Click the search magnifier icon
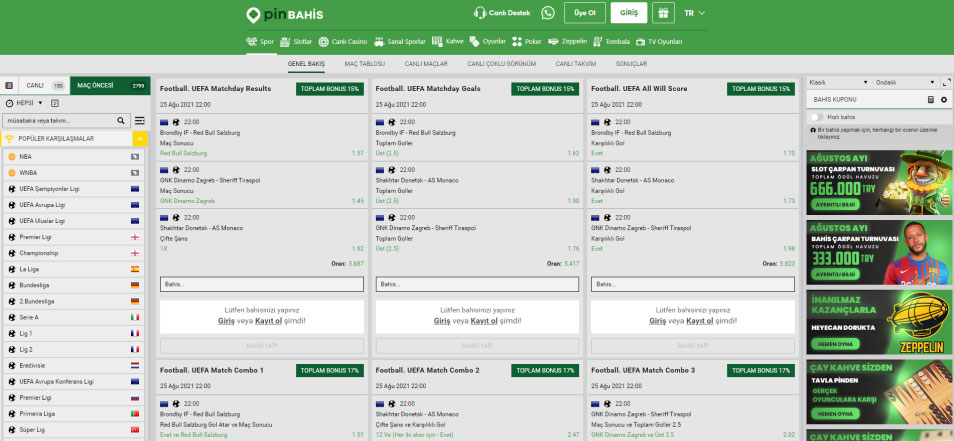Screen dimensions: 954x441 [120, 120]
